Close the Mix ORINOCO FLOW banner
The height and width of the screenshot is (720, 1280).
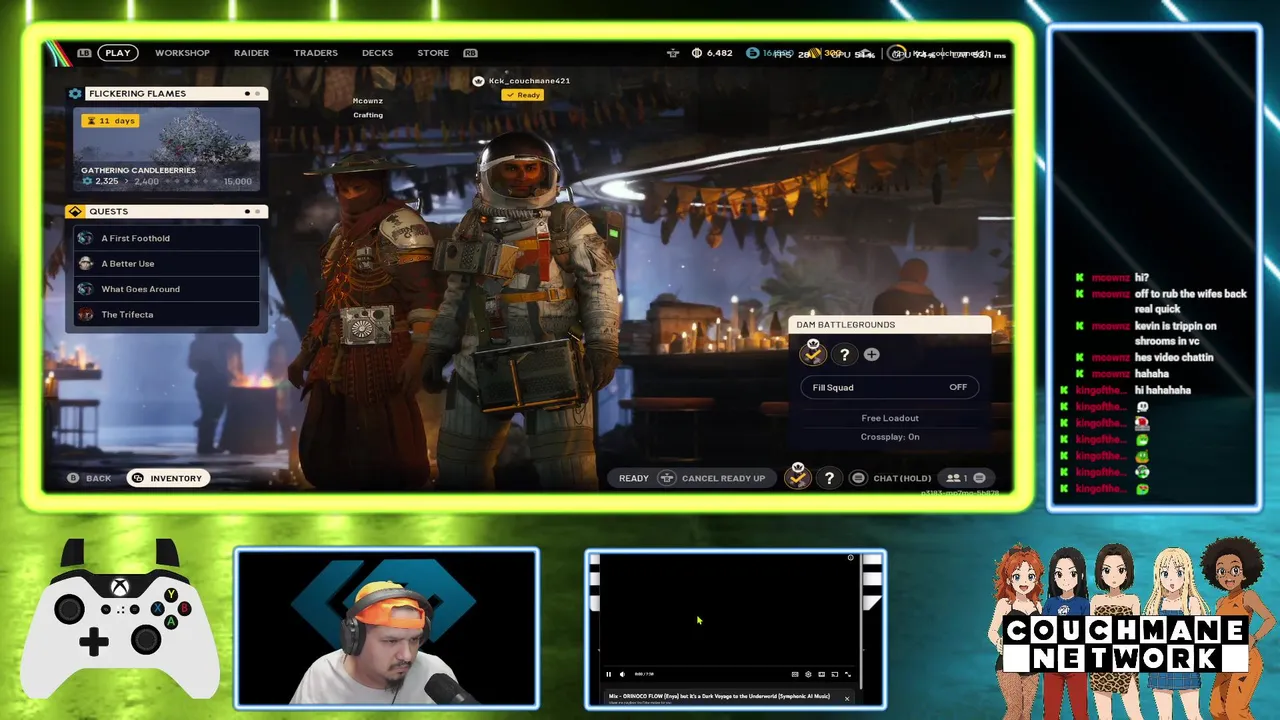pyautogui.click(x=847, y=698)
